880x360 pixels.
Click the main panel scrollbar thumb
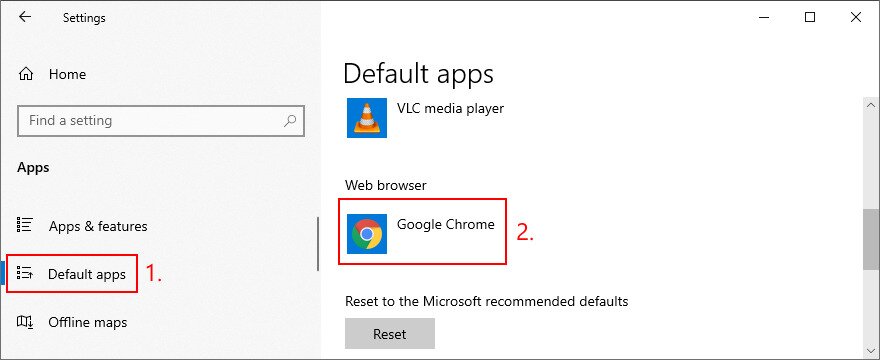[871, 240]
